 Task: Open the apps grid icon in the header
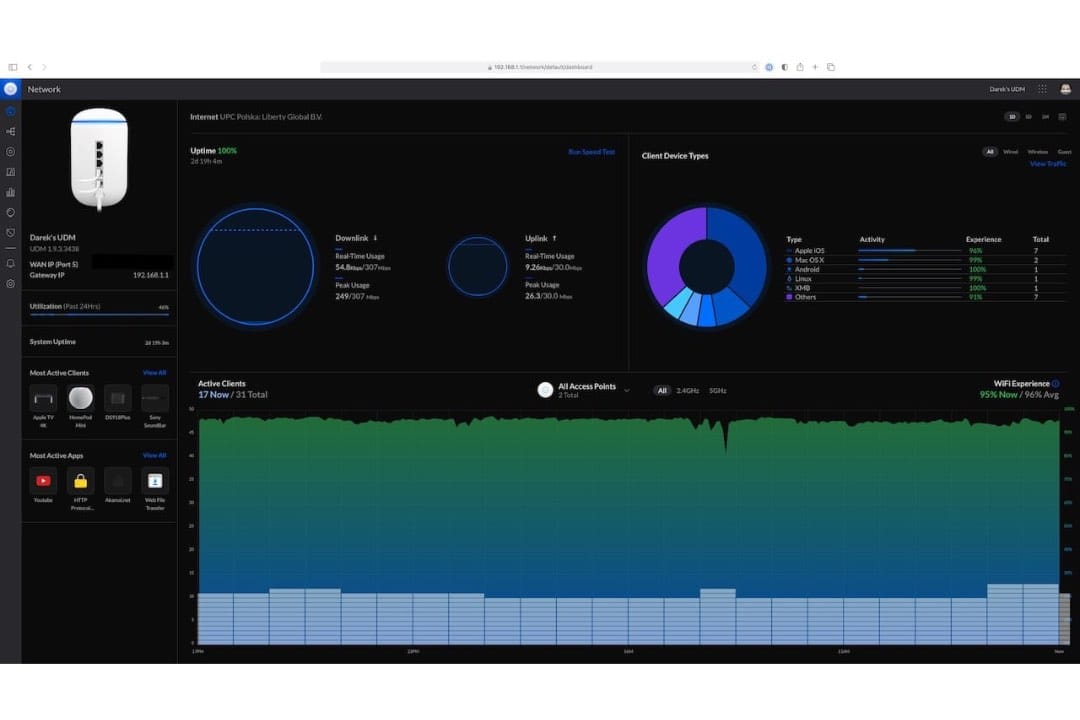click(1042, 89)
